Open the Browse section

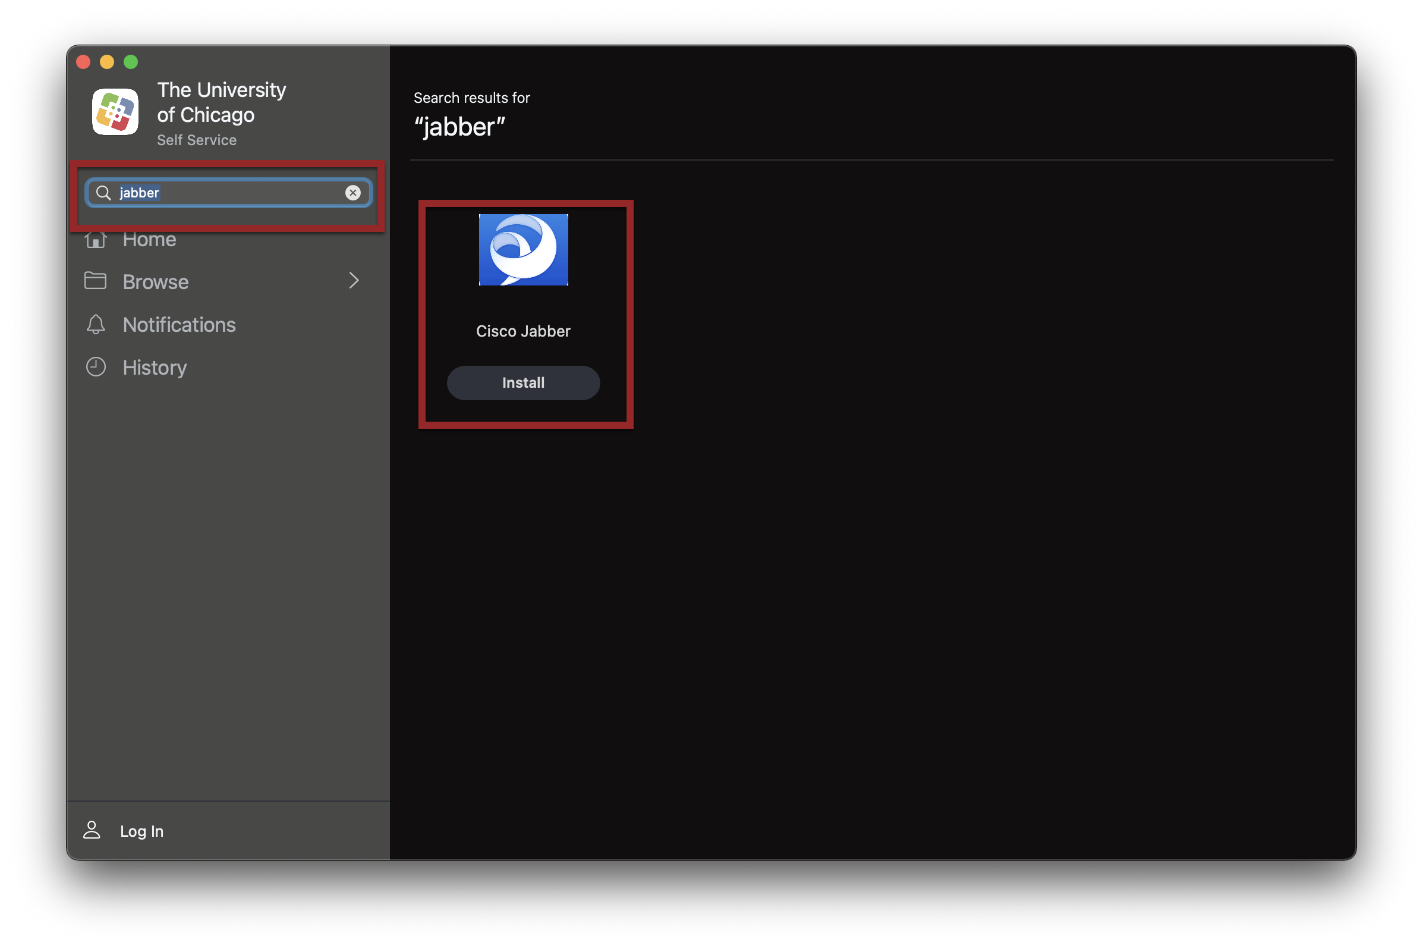pos(156,282)
